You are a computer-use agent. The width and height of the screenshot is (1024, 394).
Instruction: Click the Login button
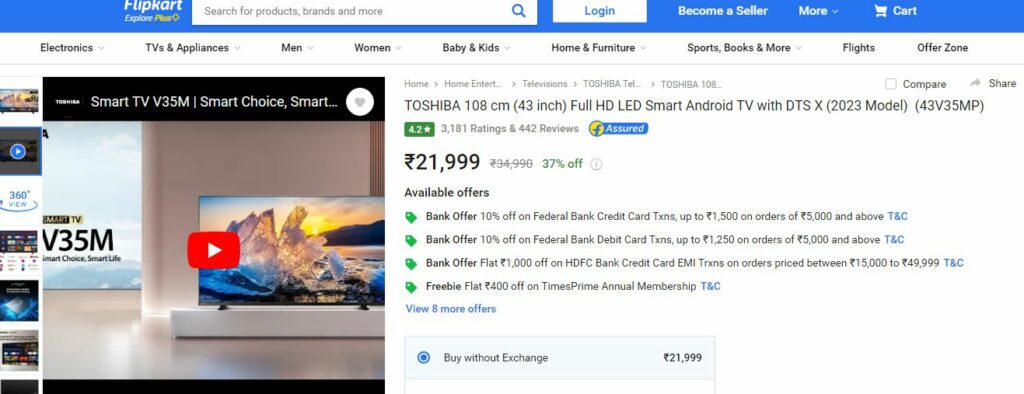point(600,11)
